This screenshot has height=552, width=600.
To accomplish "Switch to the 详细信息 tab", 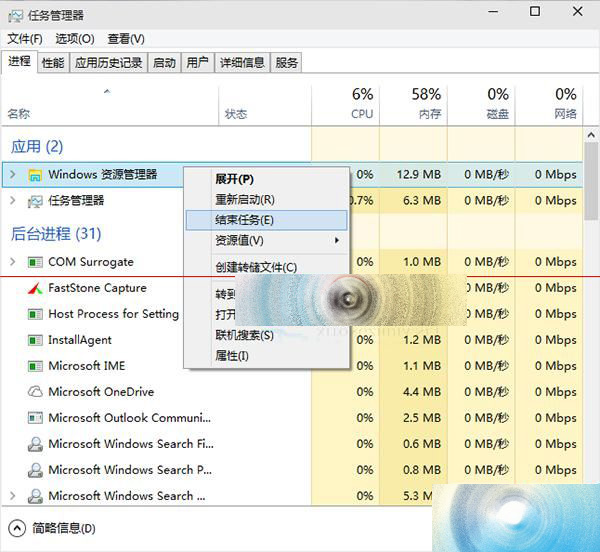I will pos(242,63).
